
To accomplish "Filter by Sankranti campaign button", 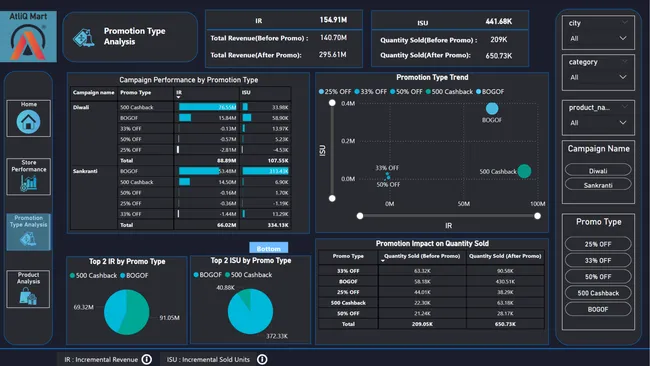I will [x=598, y=185].
